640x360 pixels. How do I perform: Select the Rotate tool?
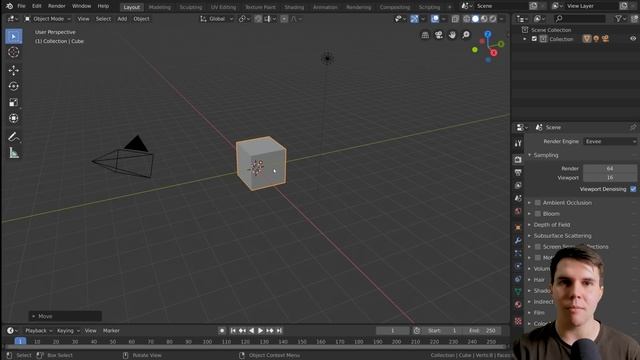[x=13, y=86]
